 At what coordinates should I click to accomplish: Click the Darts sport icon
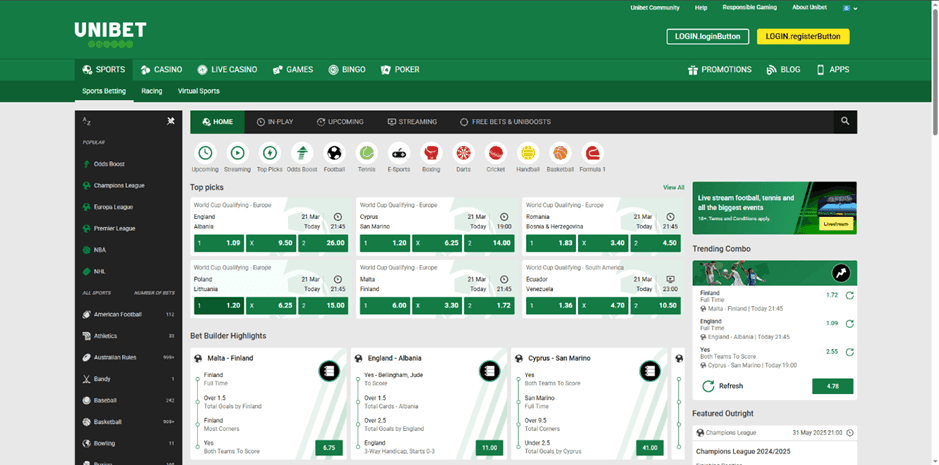point(463,153)
